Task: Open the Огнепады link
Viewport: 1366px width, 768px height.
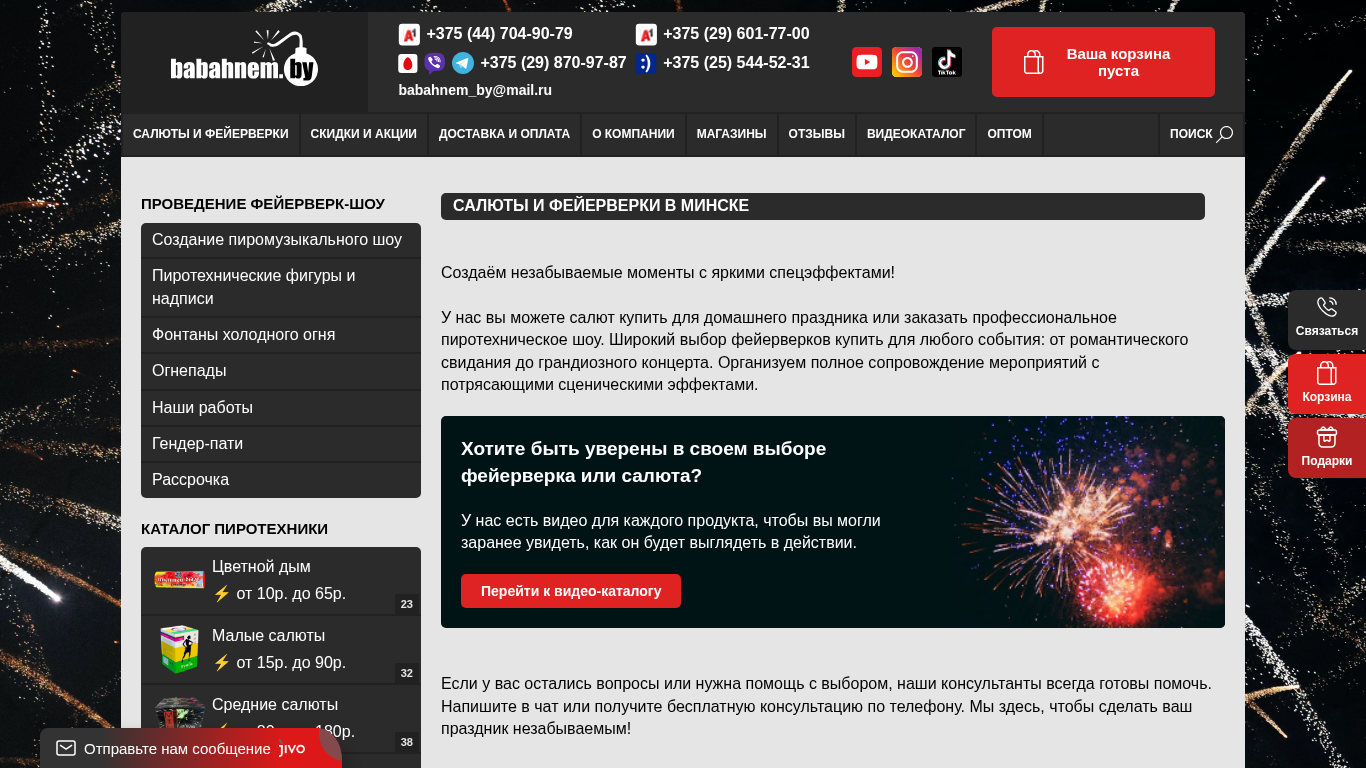Action: 281,371
